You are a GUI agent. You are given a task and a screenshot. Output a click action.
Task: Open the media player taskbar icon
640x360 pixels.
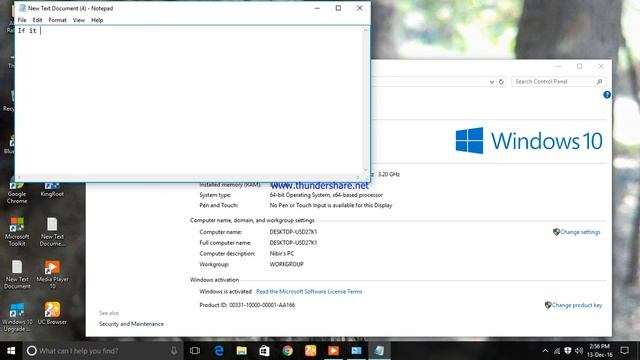[333, 351]
